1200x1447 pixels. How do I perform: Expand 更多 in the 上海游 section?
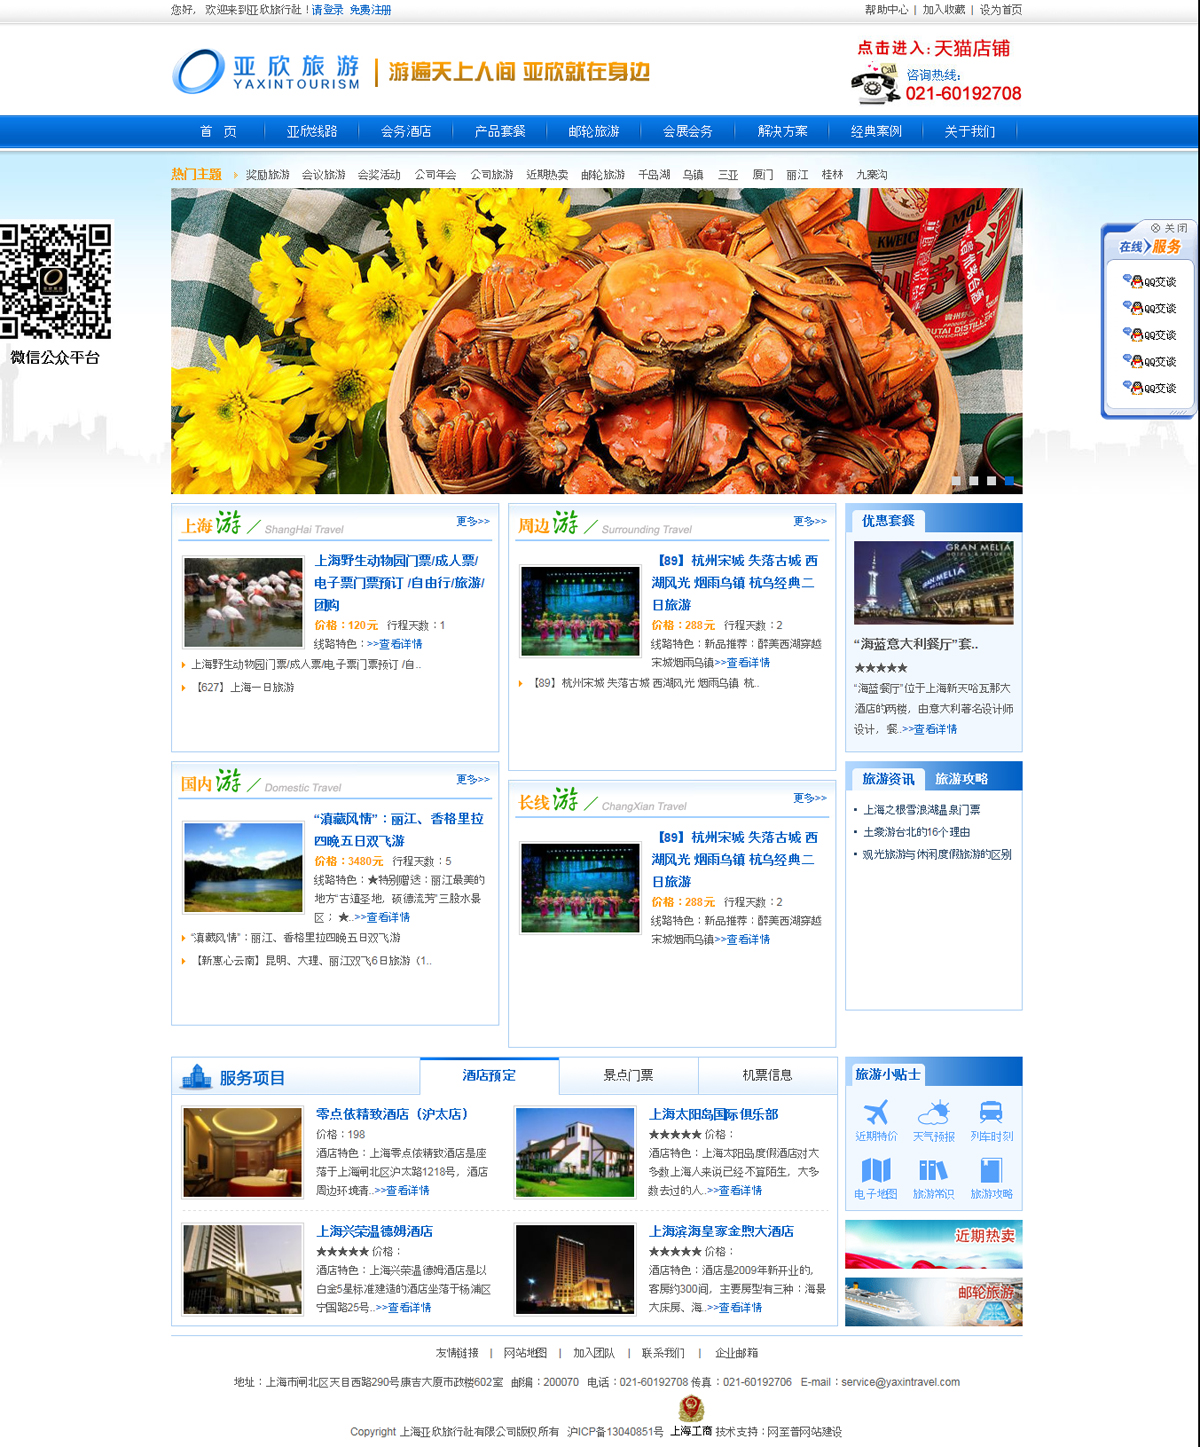(x=473, y=521)
